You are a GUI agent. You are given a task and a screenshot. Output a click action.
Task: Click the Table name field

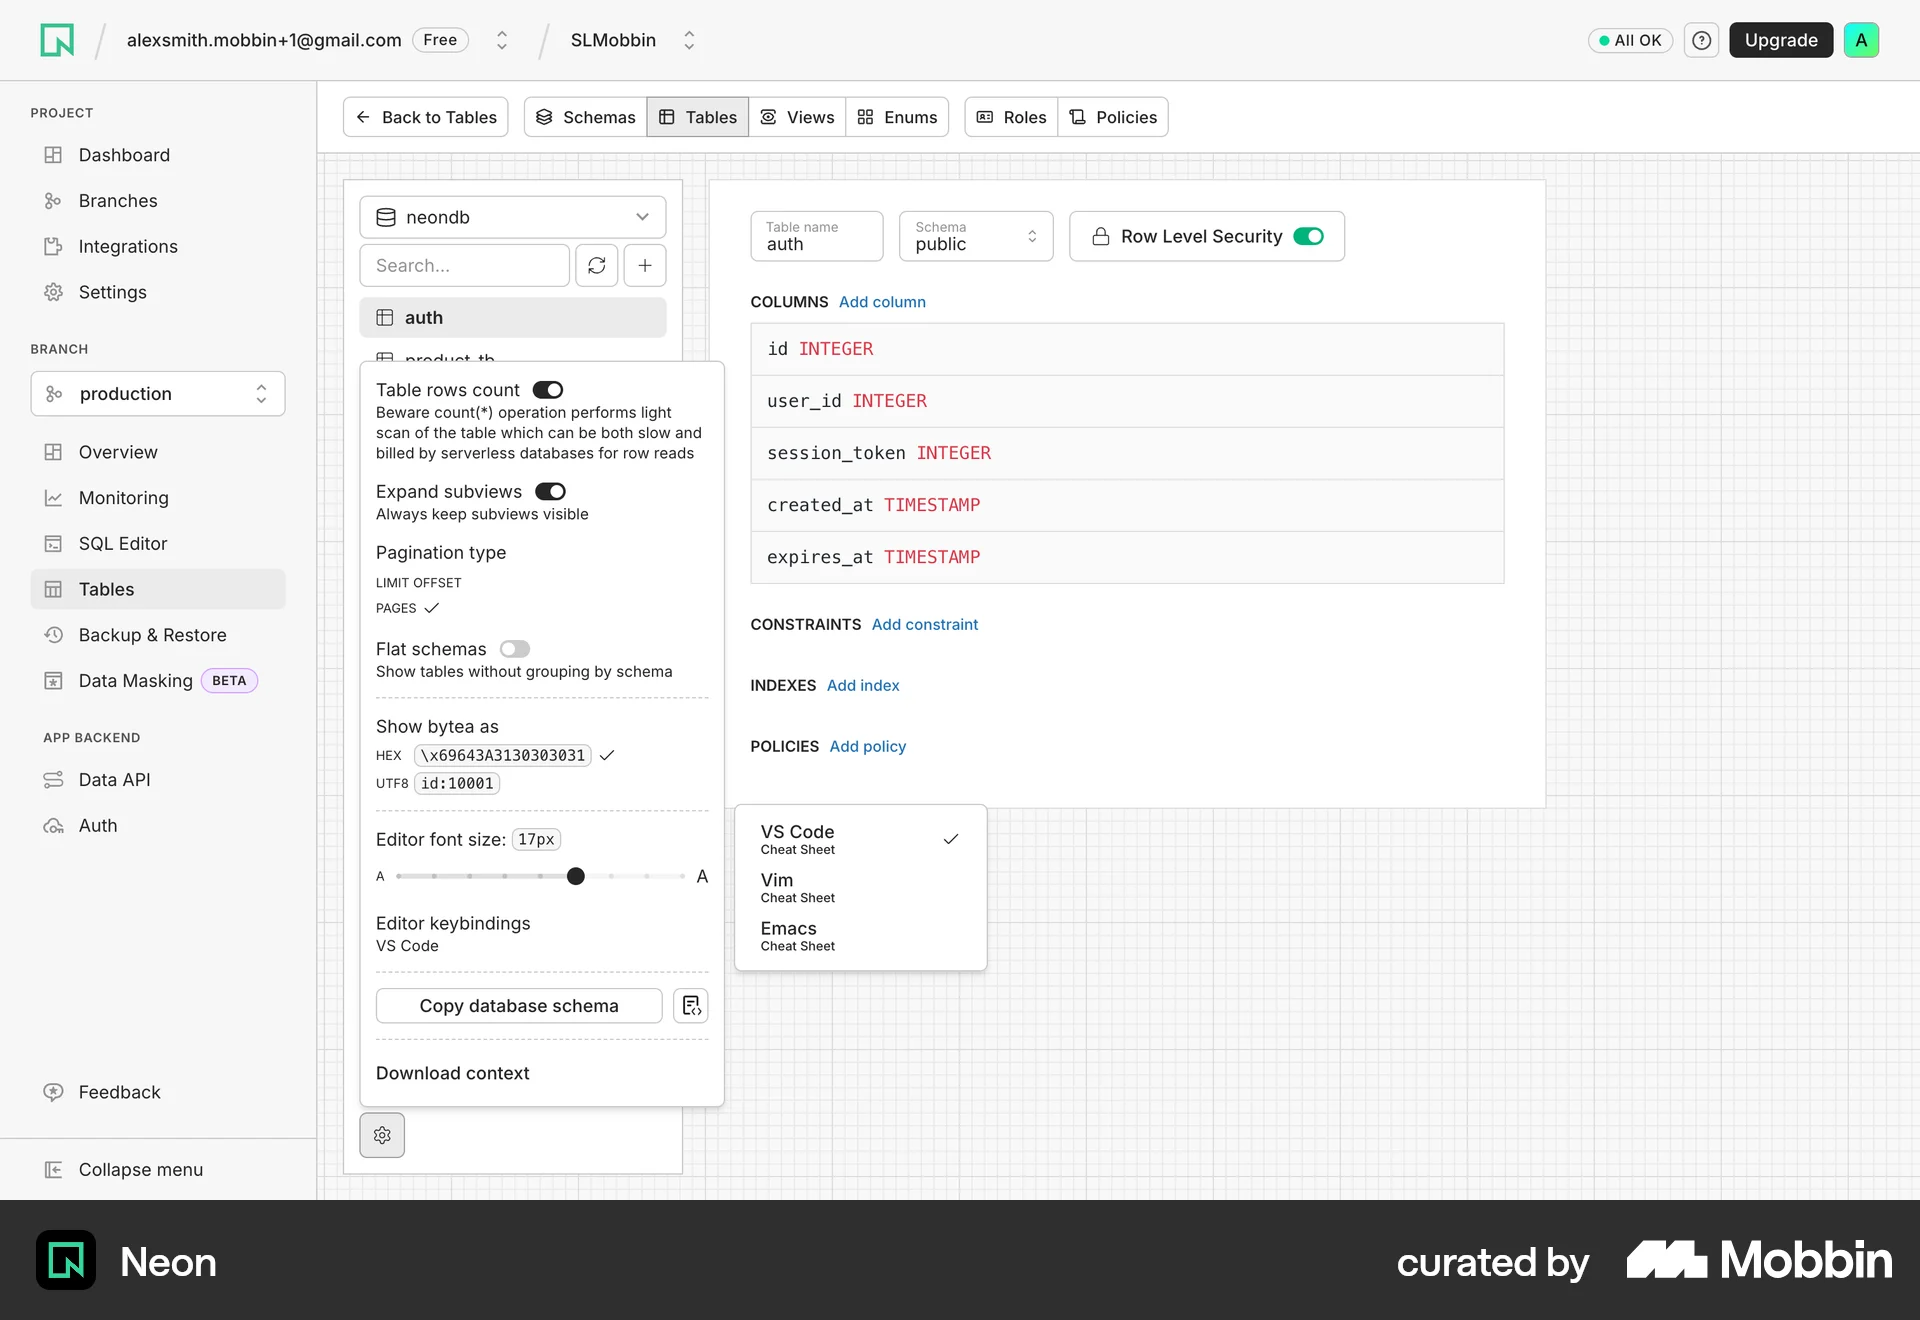817,236
